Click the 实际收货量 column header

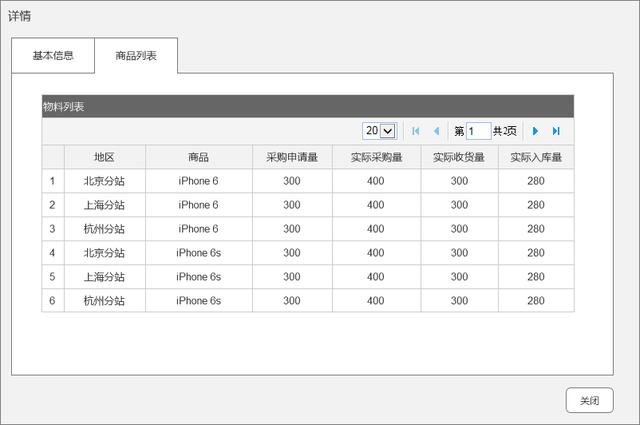pos(459,157)
